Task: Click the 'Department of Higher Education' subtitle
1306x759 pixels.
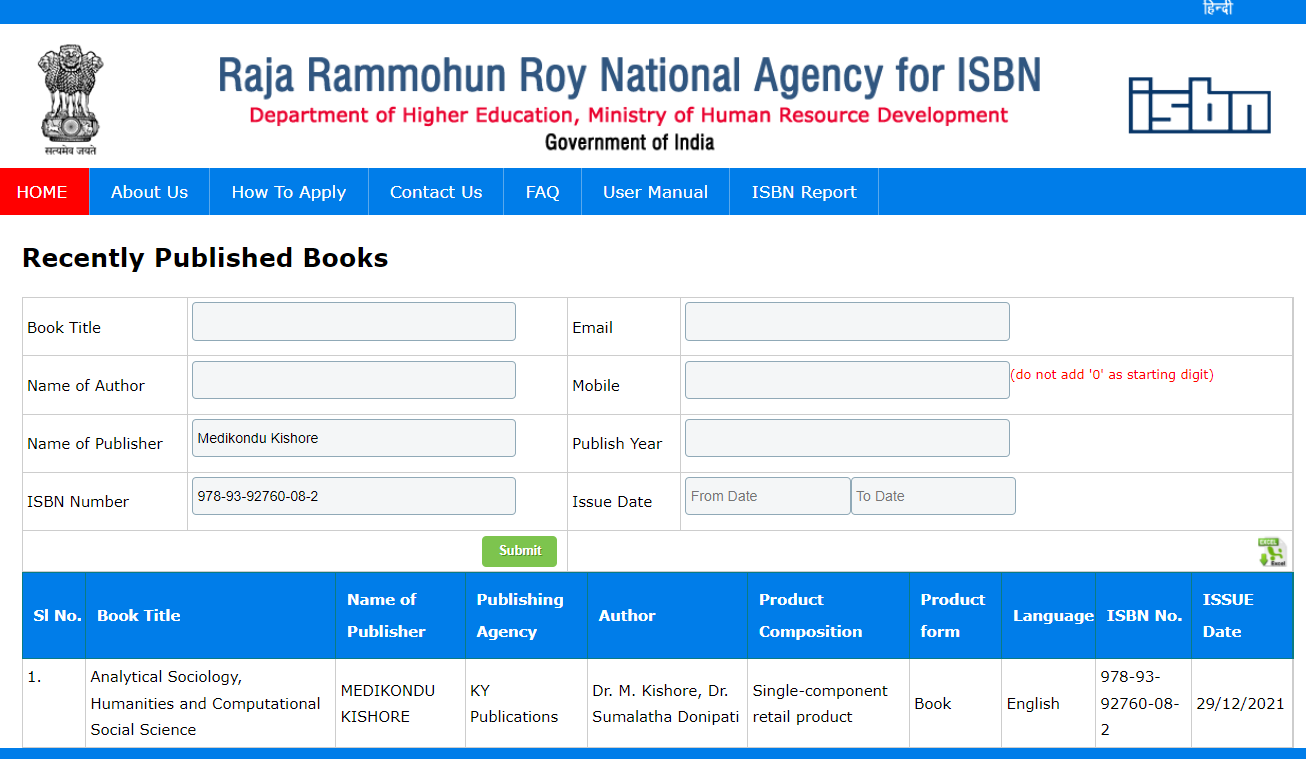Action: 629,115
